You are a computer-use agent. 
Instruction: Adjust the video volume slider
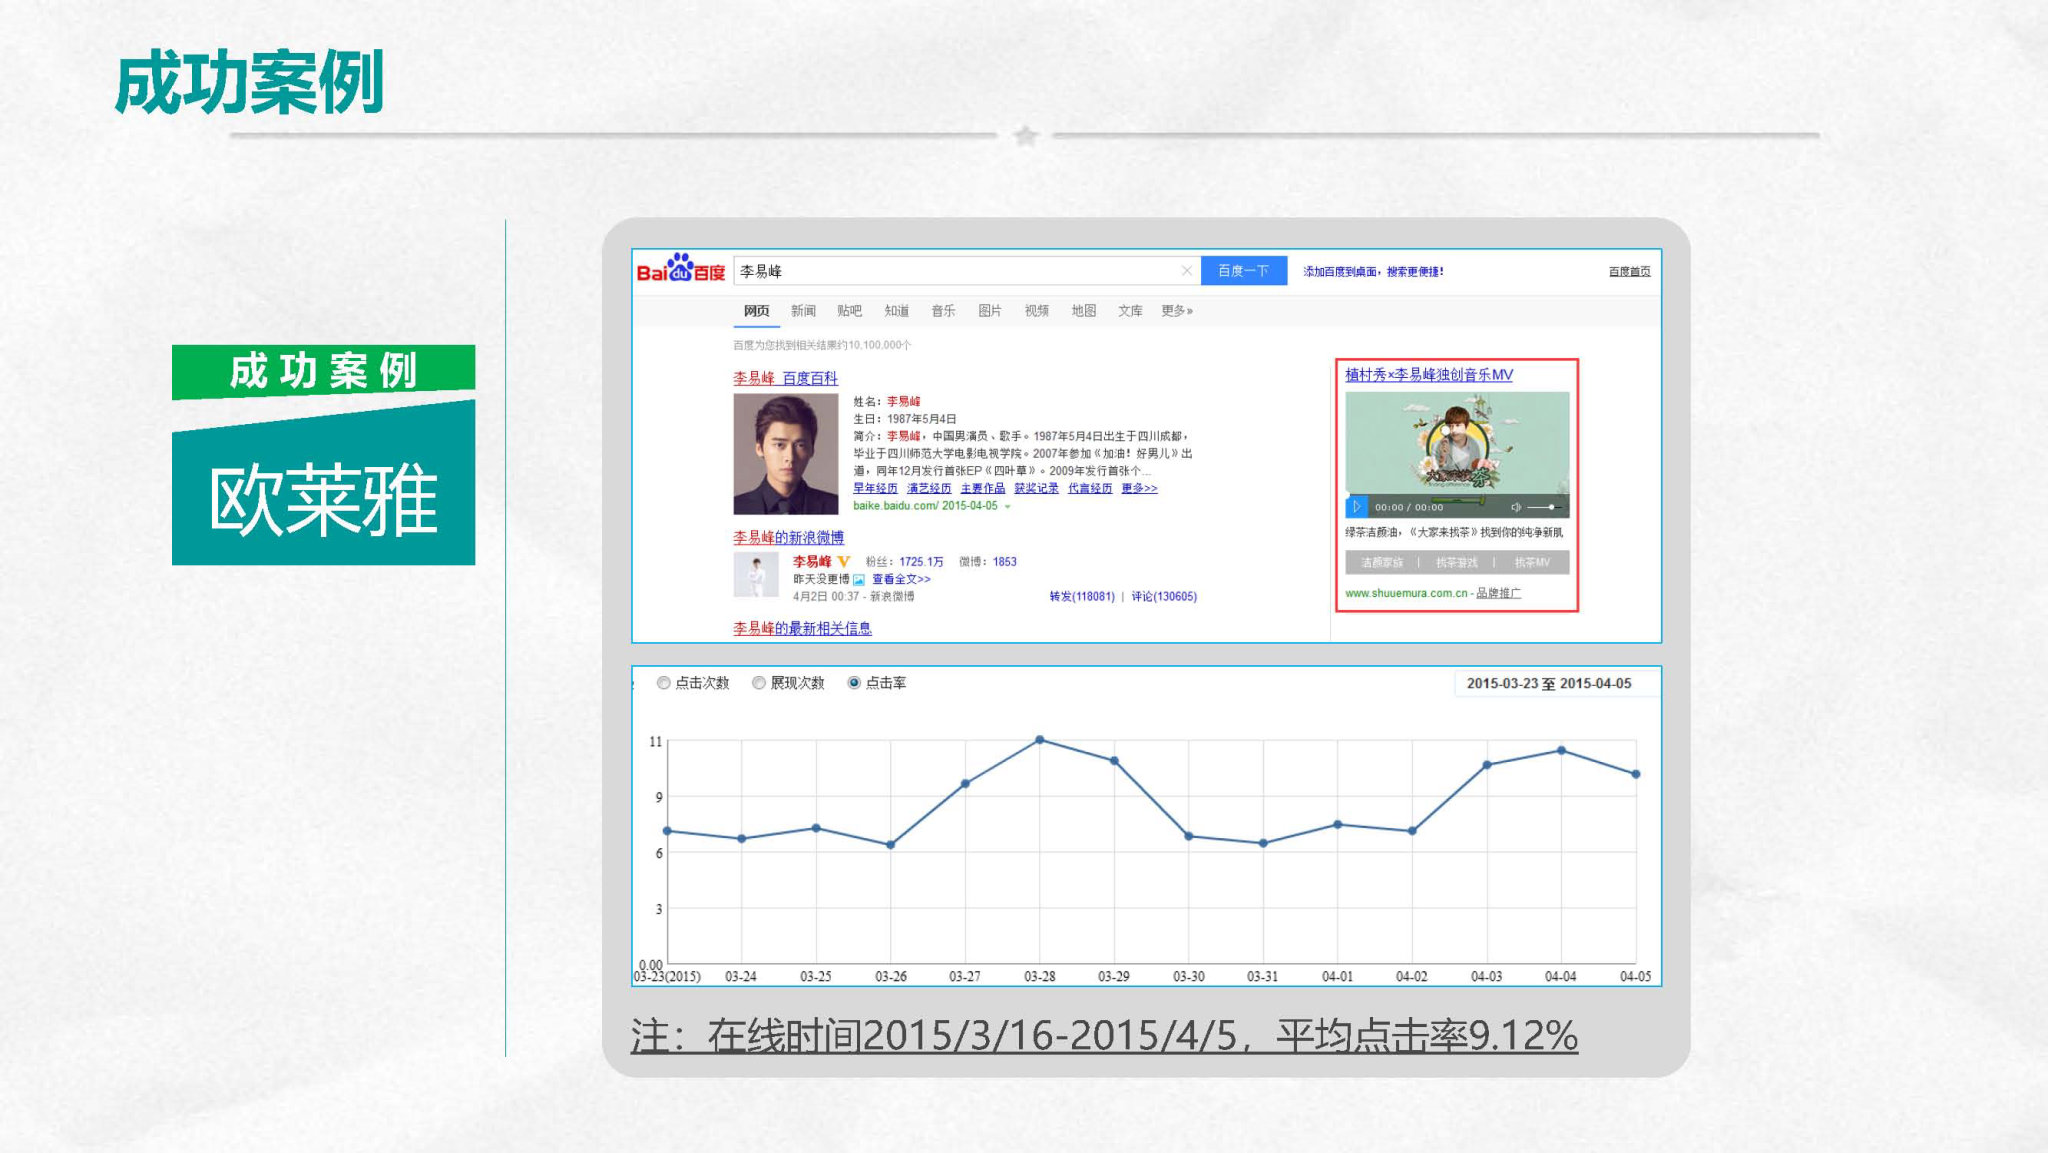click(x=1550, y=507)
